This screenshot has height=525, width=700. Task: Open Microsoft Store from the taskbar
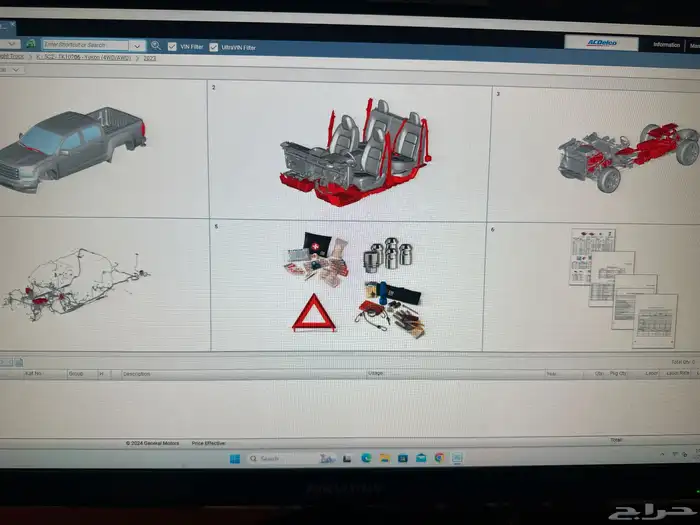pyautogui.click(x=402, y=458)
